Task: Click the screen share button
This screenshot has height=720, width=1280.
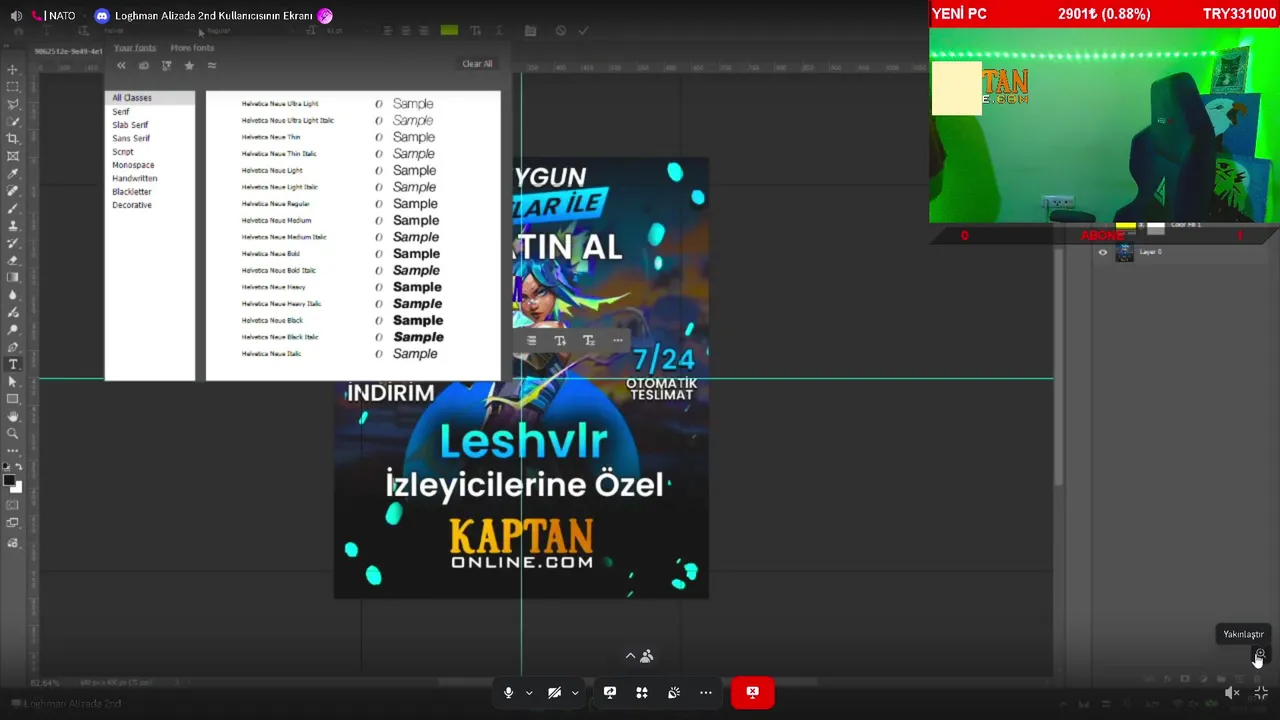Action: tap(610, 692)
